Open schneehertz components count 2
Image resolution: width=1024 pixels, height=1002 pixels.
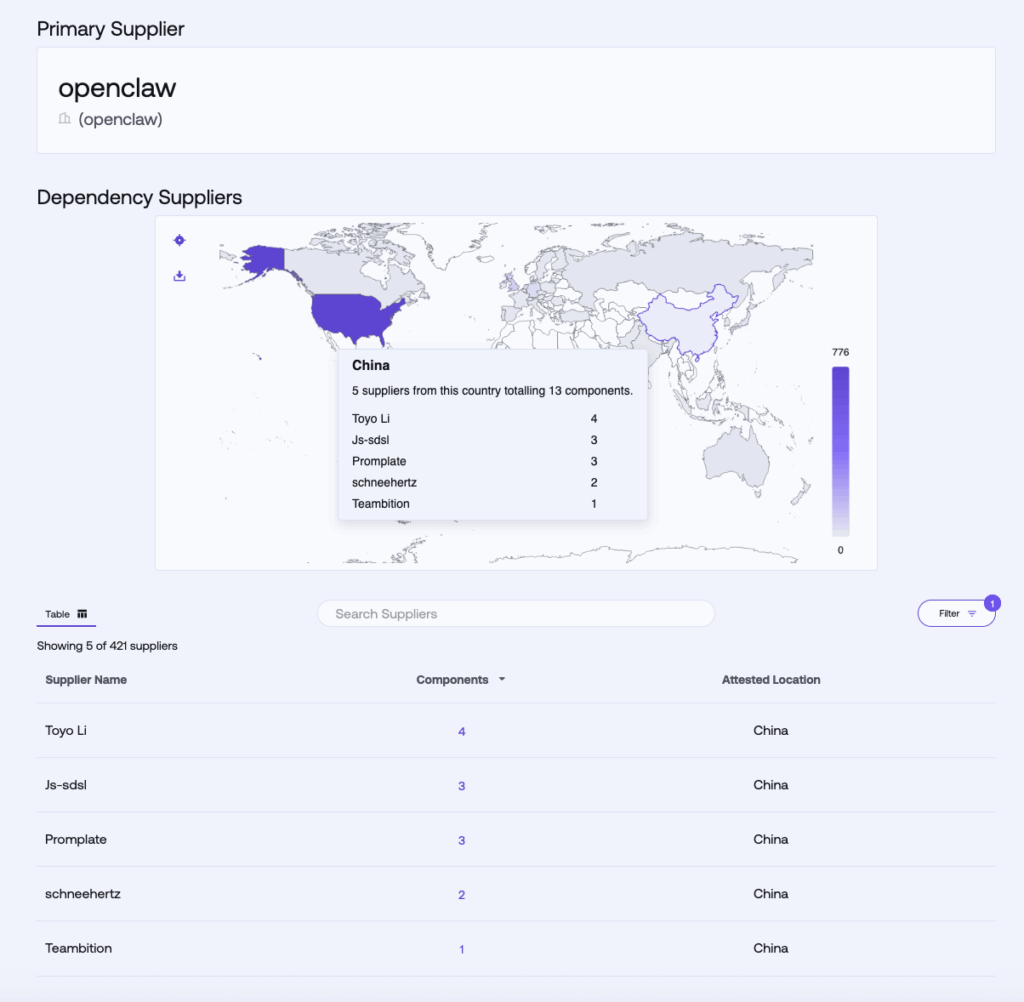coord(462,895)
